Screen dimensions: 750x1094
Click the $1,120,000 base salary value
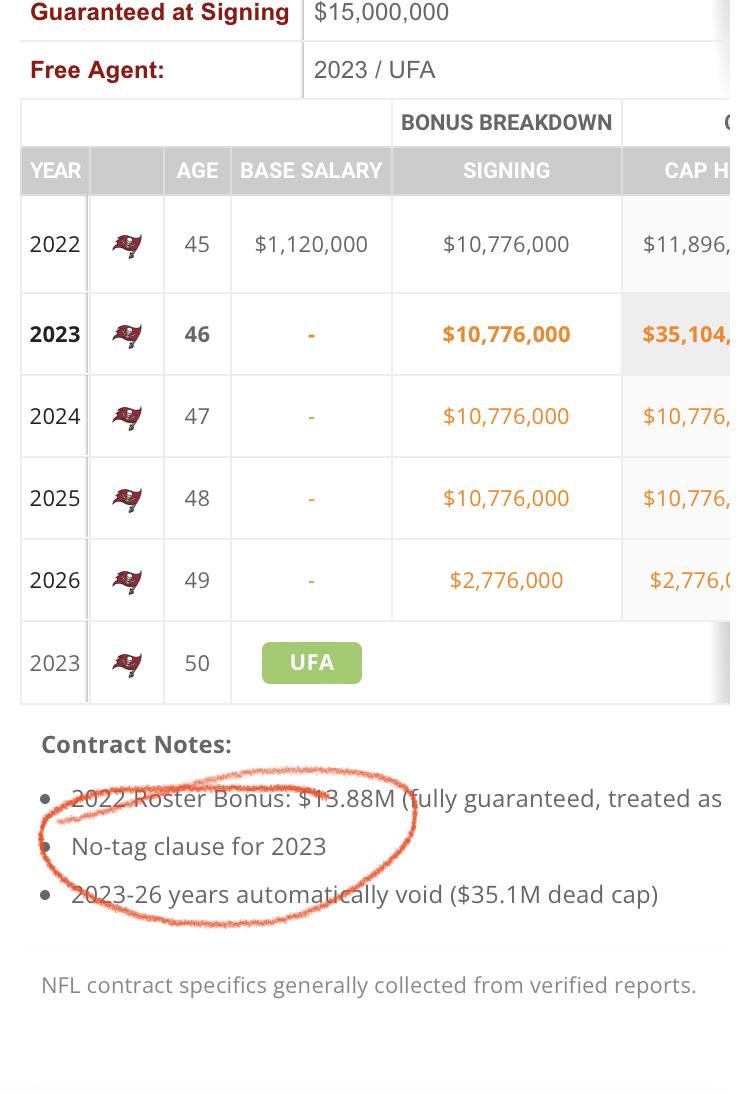[x=311, y=245]
